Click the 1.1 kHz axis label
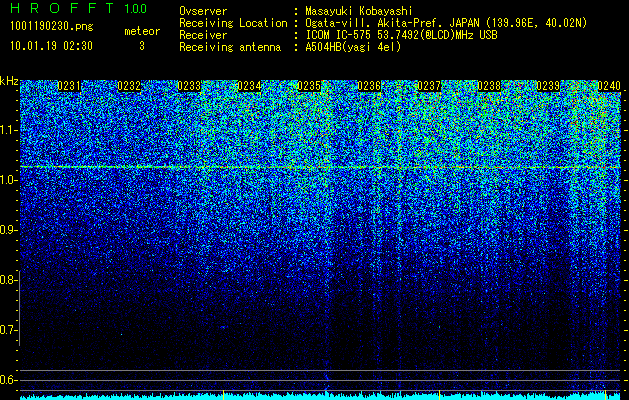629x400 pixels. 7,130
